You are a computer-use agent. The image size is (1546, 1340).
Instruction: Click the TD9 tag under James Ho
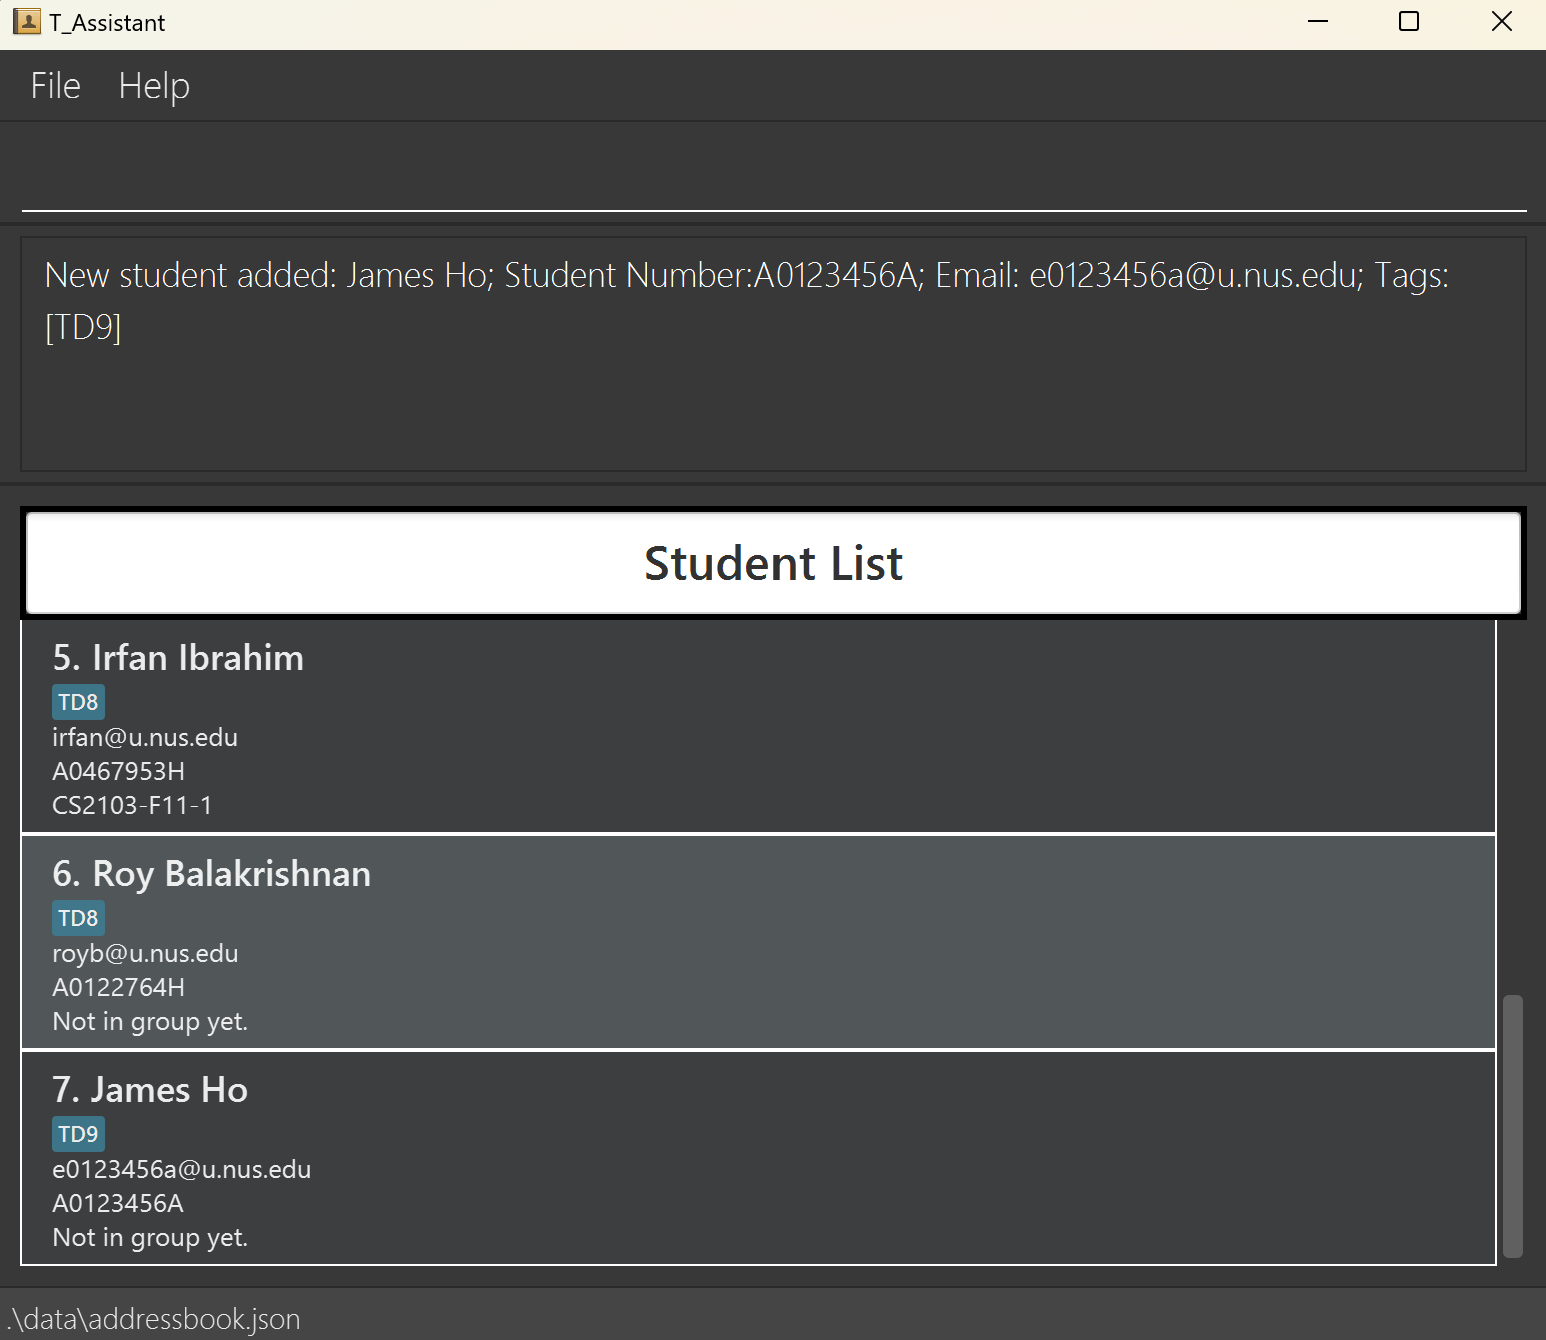(x=78, y=1134)
